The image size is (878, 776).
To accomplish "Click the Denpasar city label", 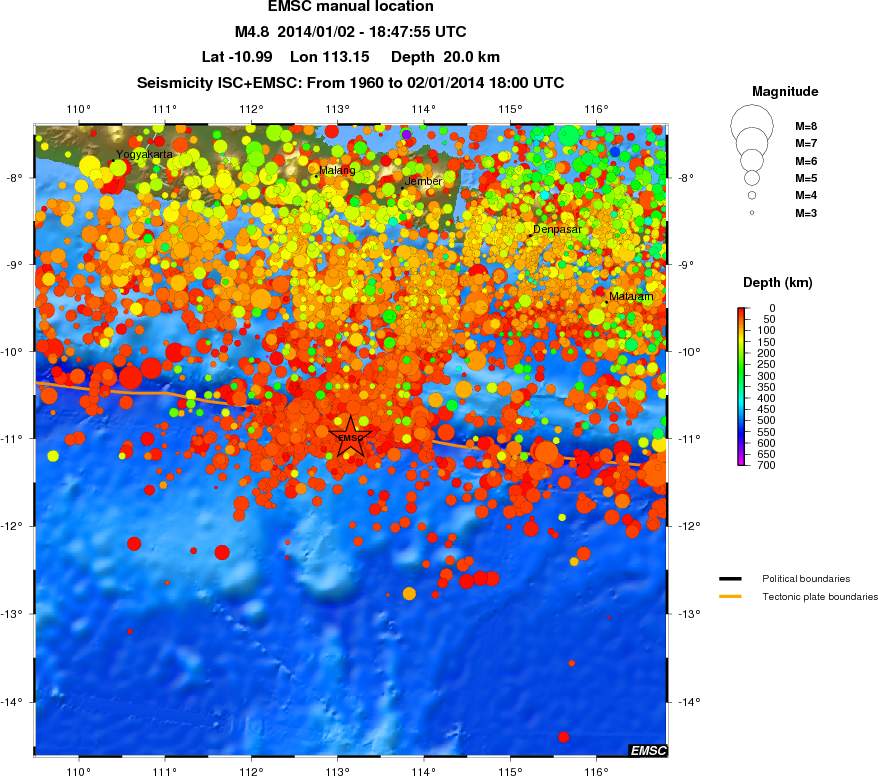I will 557,229.
